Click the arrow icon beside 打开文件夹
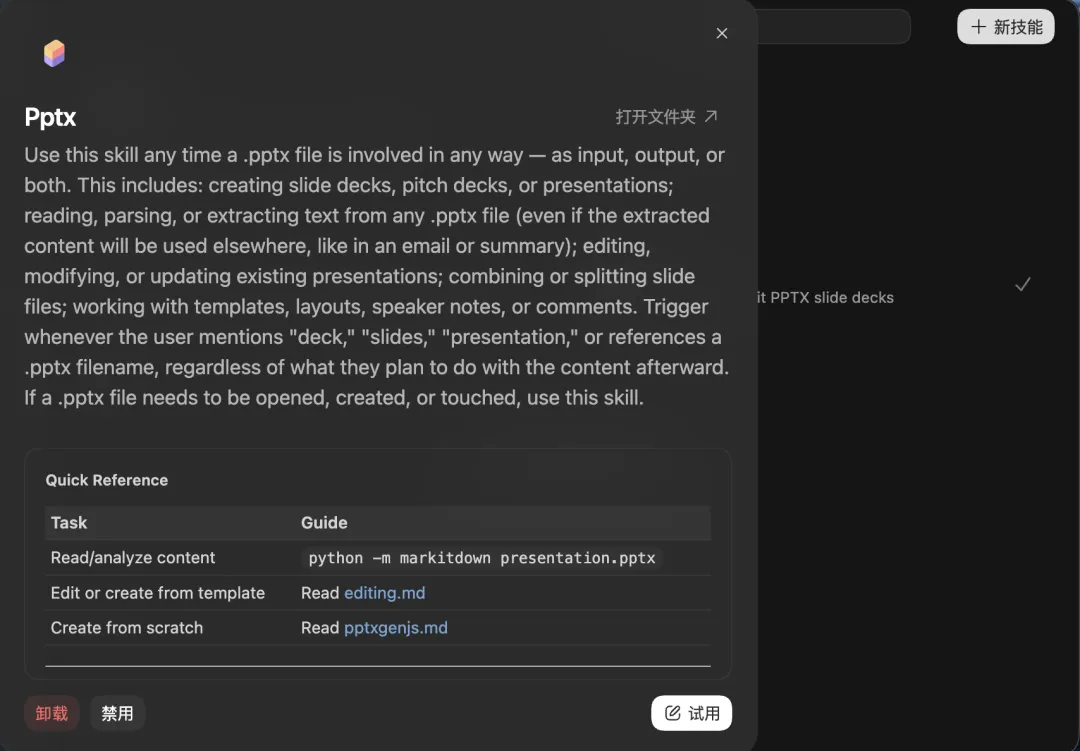1080x751 pixels. 711,116
